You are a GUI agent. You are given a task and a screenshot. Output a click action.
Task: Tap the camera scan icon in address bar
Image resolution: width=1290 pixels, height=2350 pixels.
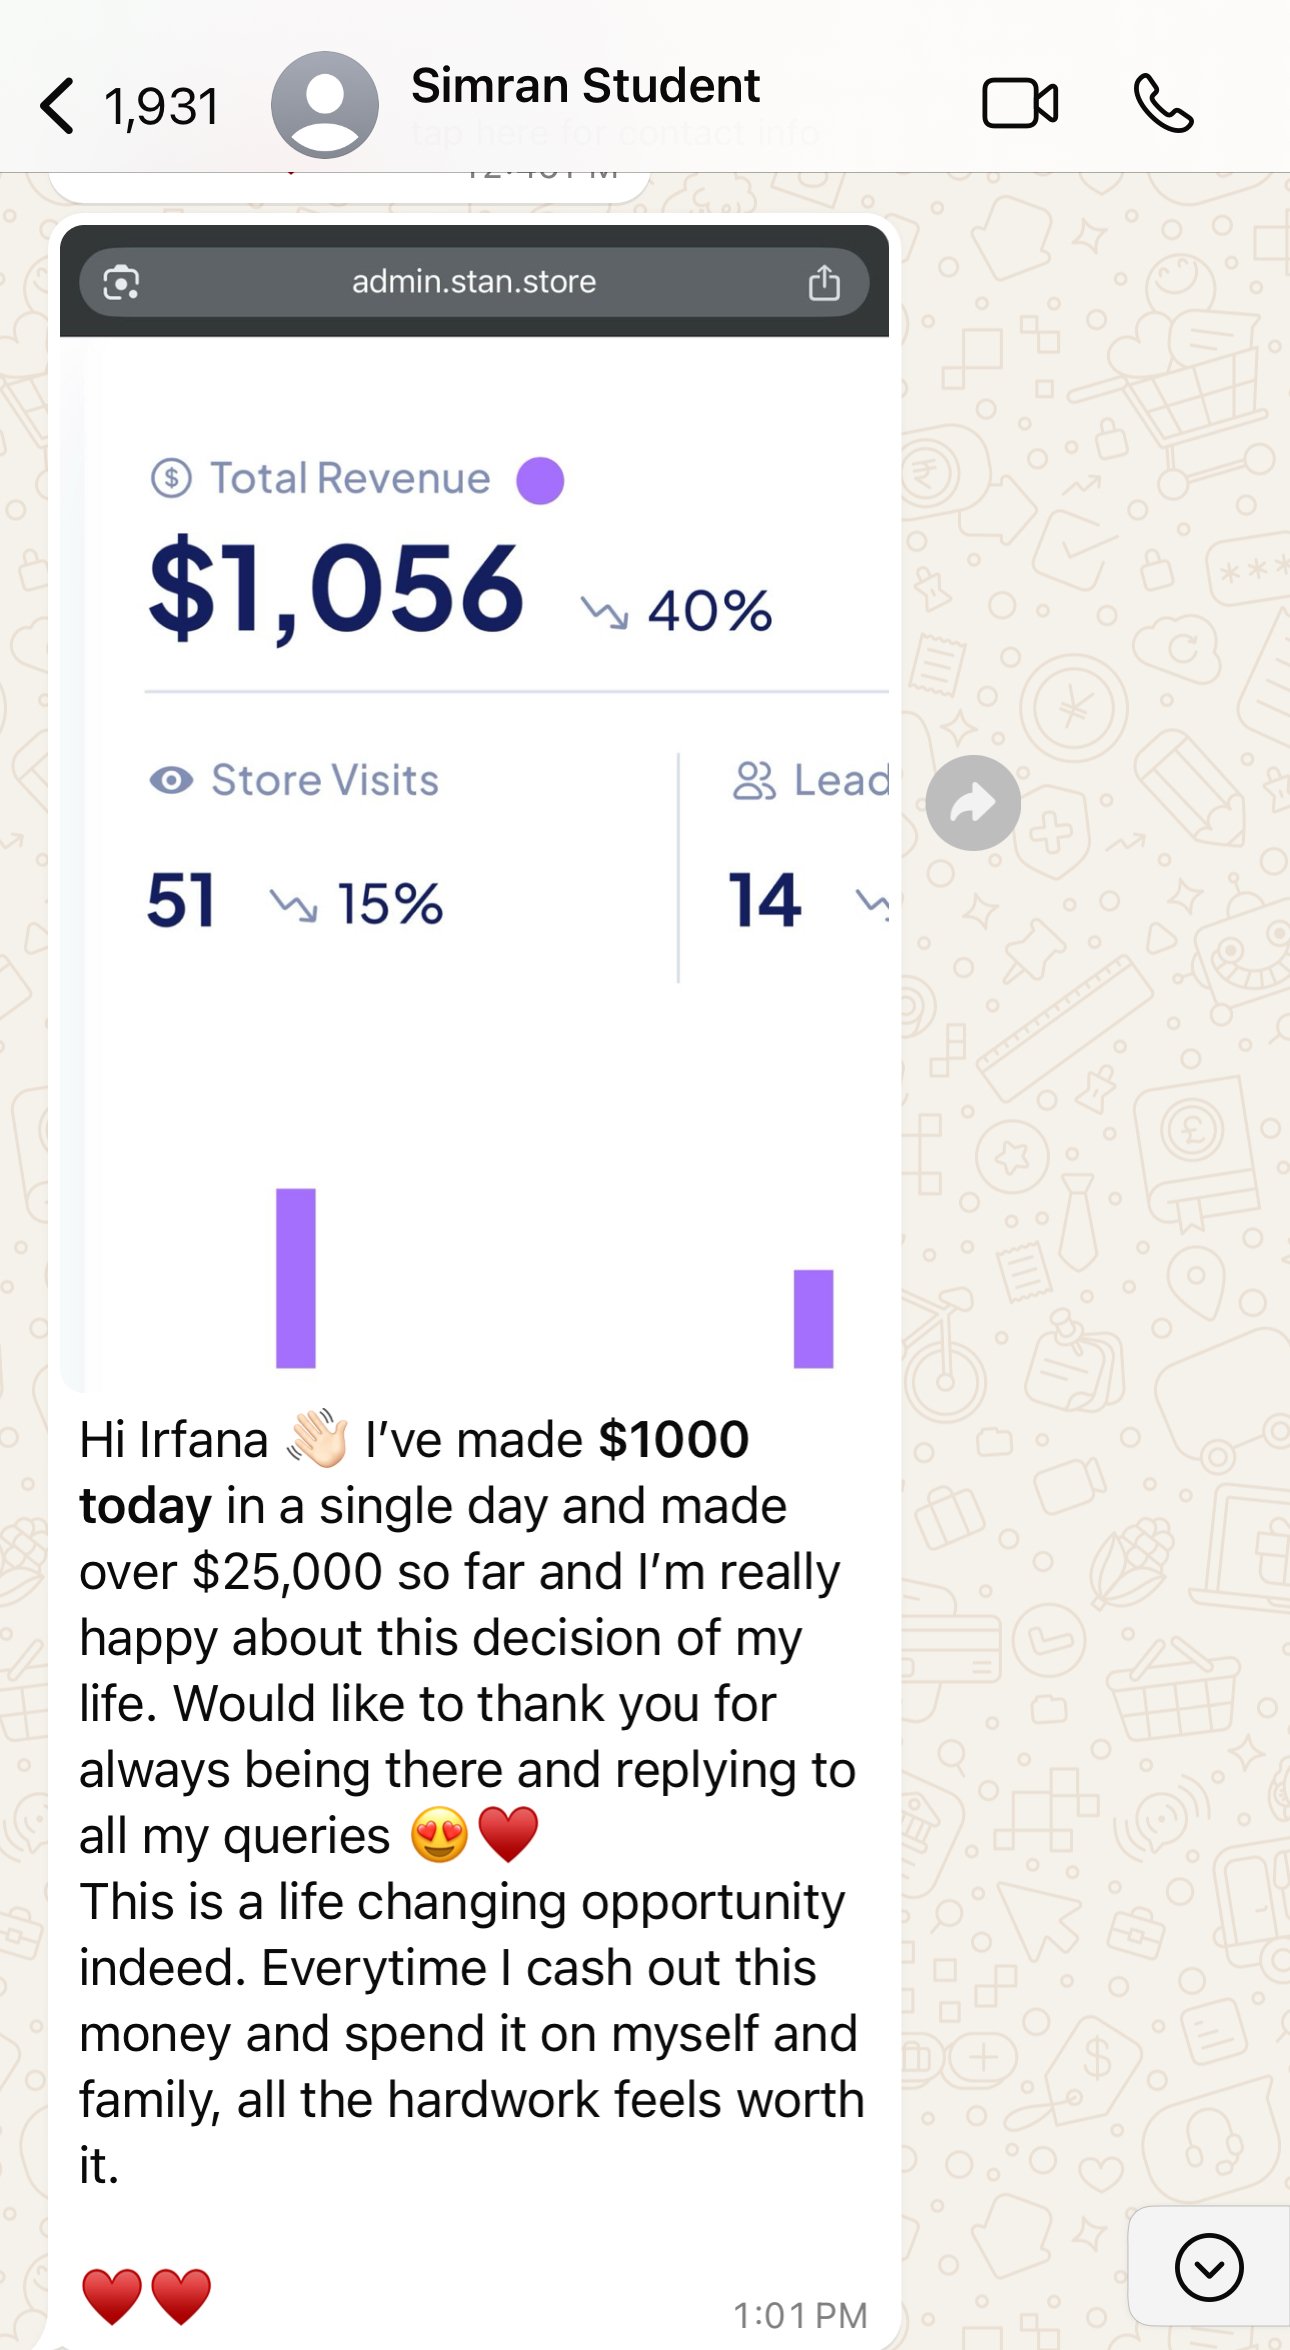pos(122,283)
